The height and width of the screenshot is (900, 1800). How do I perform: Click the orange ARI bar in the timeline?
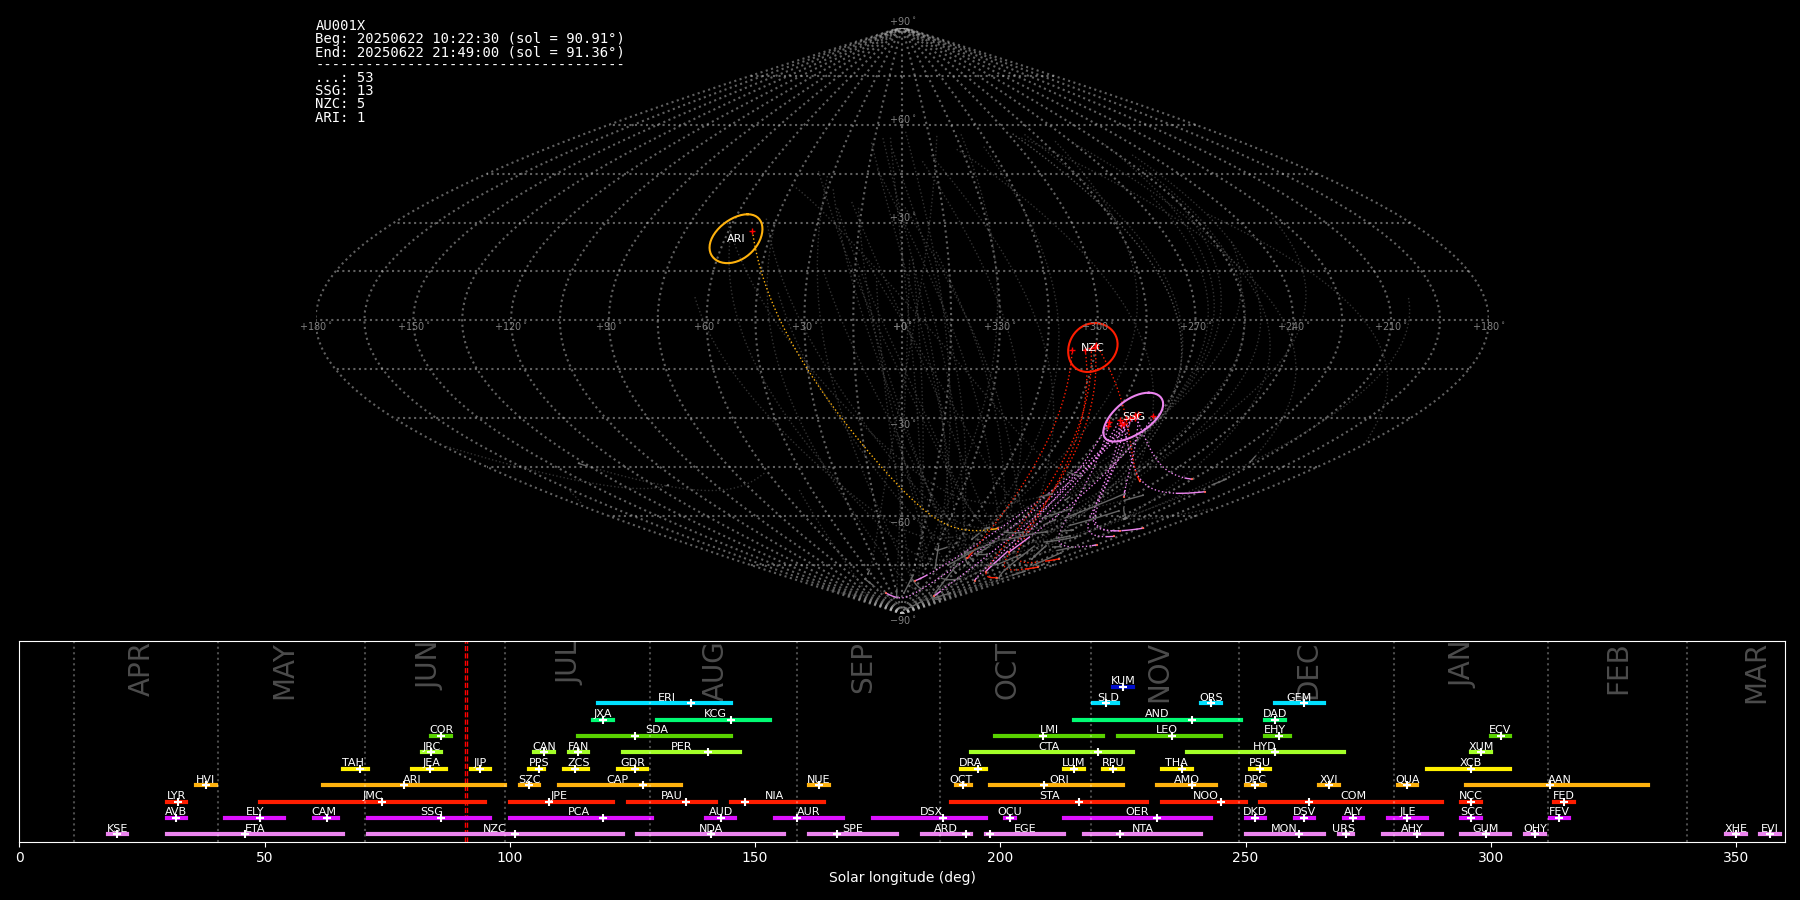pyautogui.click(x=414, y=785)
